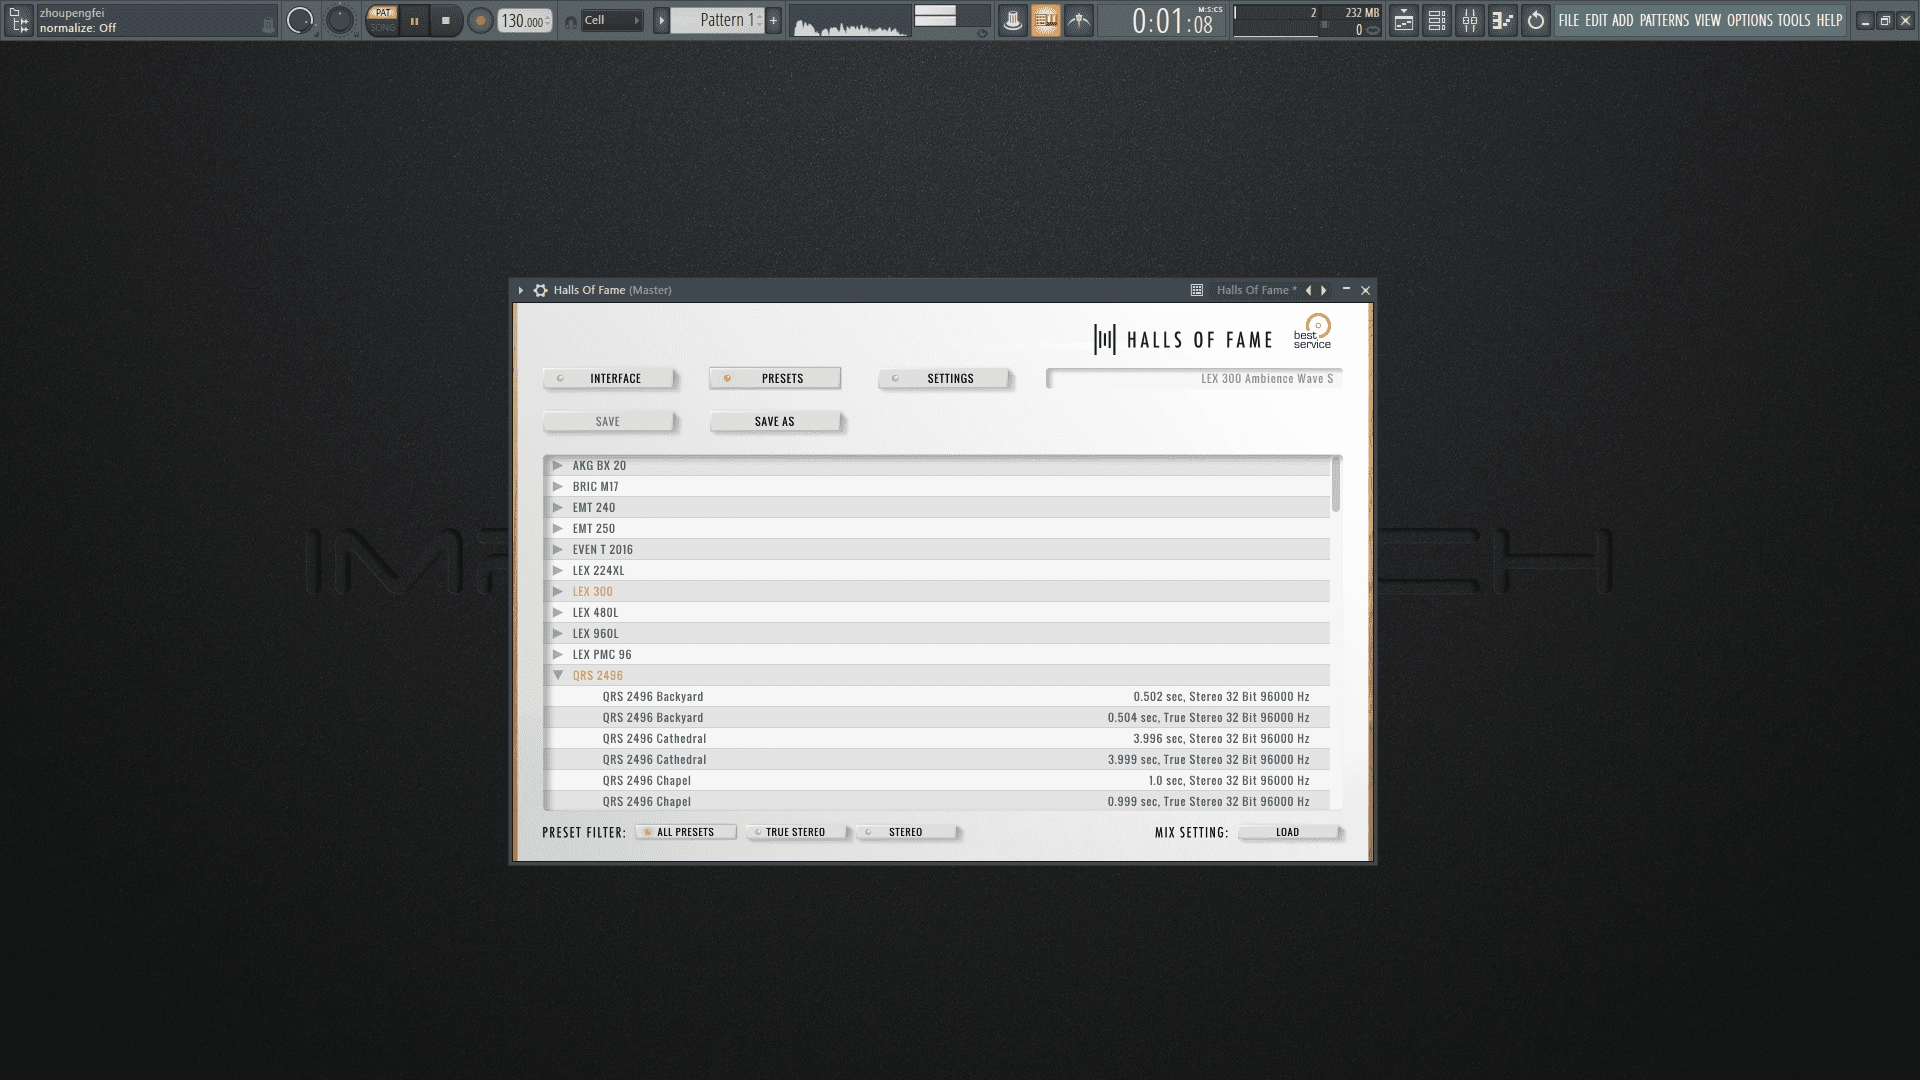Select QRS 2496 Cathedral 3.999 sec True Stereo preset
Viewport: 1920px width, 1080px height.
click(937, 759)
